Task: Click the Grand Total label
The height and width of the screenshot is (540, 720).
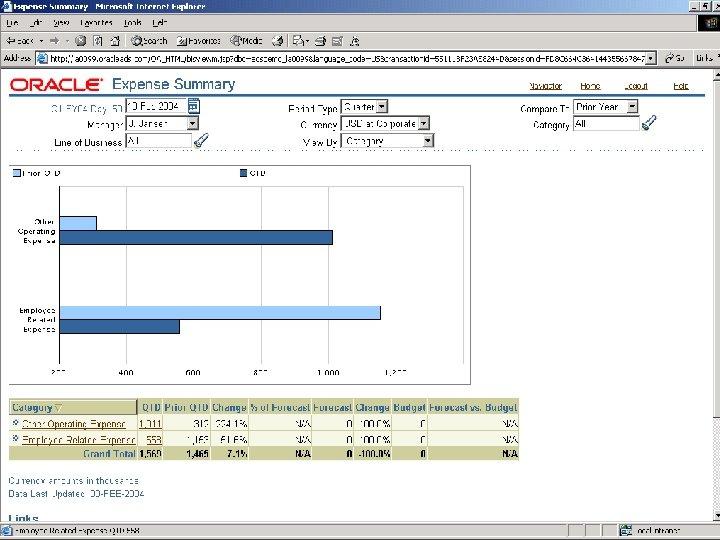Action: coord(109,454)
